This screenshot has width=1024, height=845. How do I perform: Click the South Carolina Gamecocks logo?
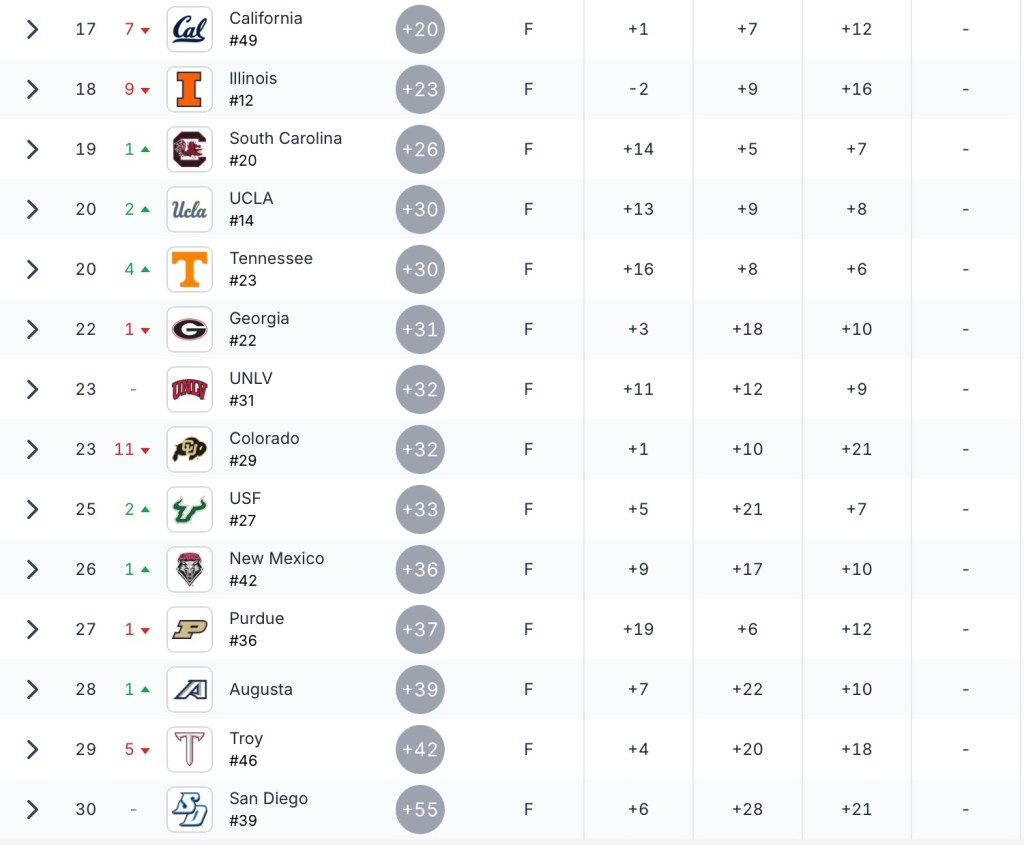(189, 149)
